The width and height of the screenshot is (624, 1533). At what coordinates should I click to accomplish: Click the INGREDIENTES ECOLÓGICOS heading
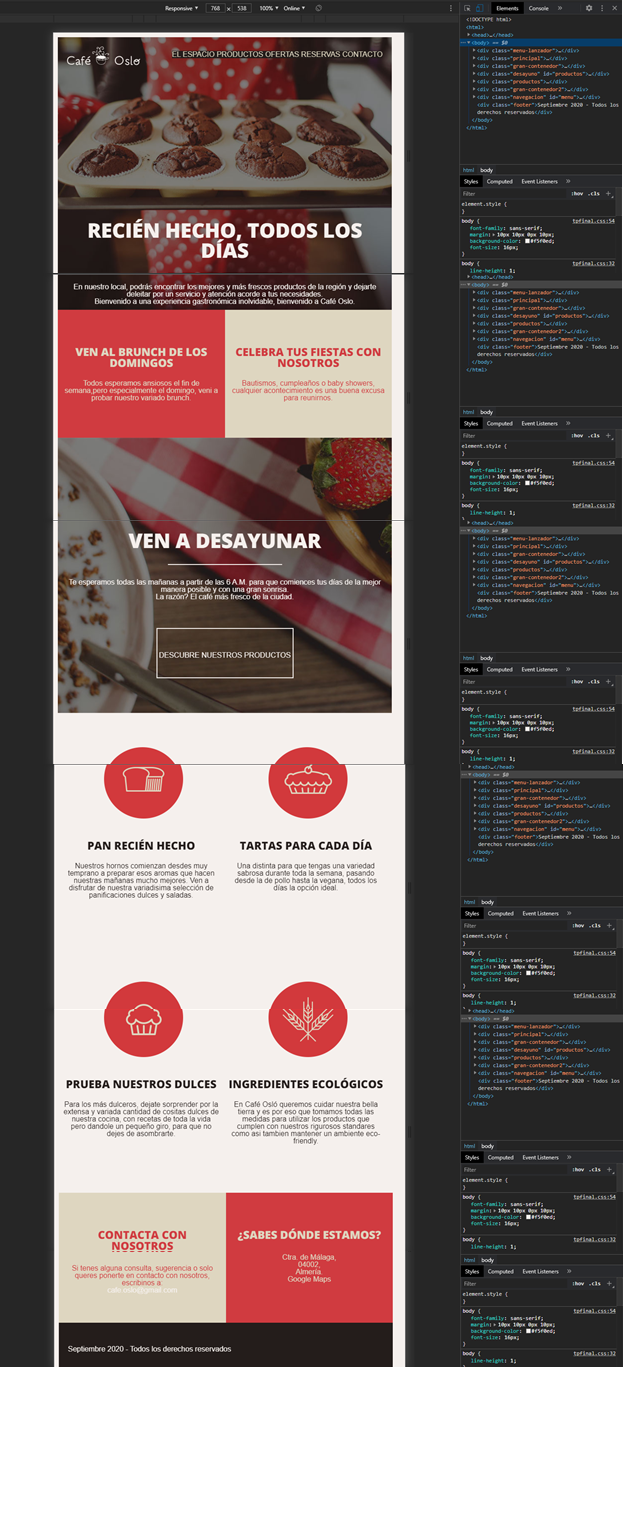click(x=306, y=1084)
